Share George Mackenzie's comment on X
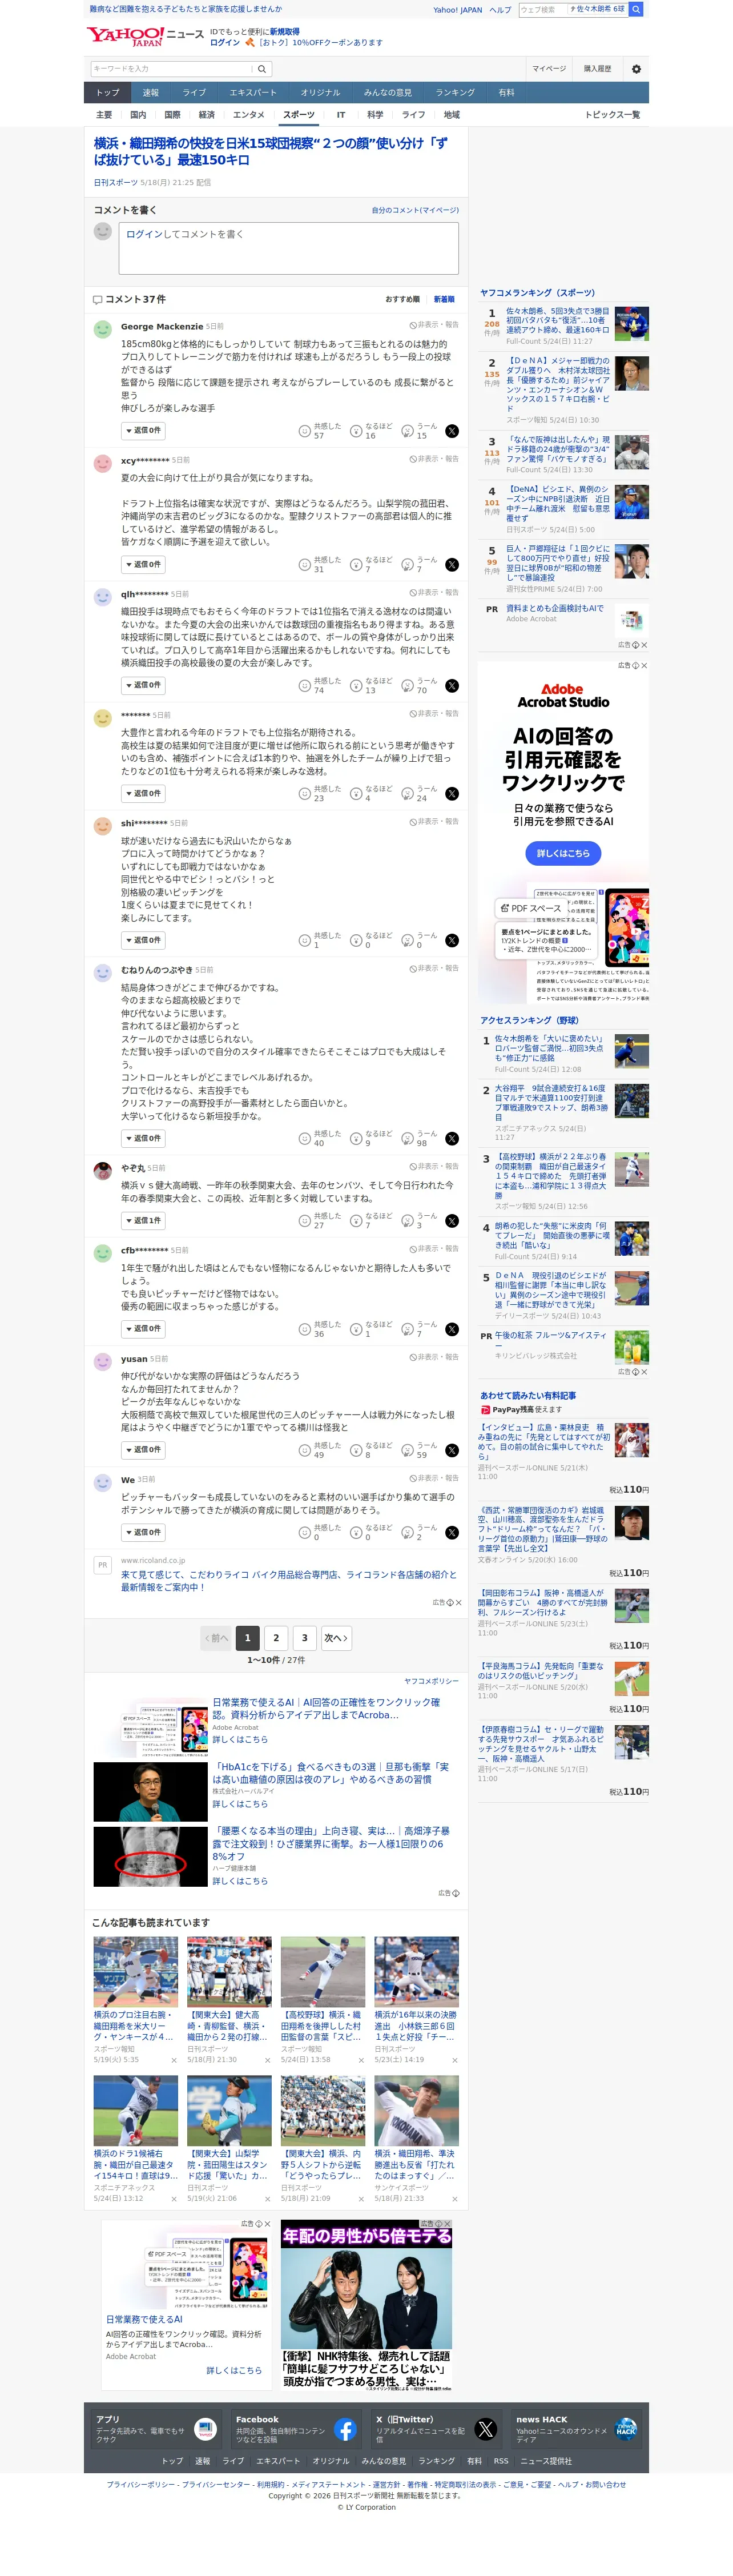The width and height of the screenshot is (733, 2576). tap(452, 431)
